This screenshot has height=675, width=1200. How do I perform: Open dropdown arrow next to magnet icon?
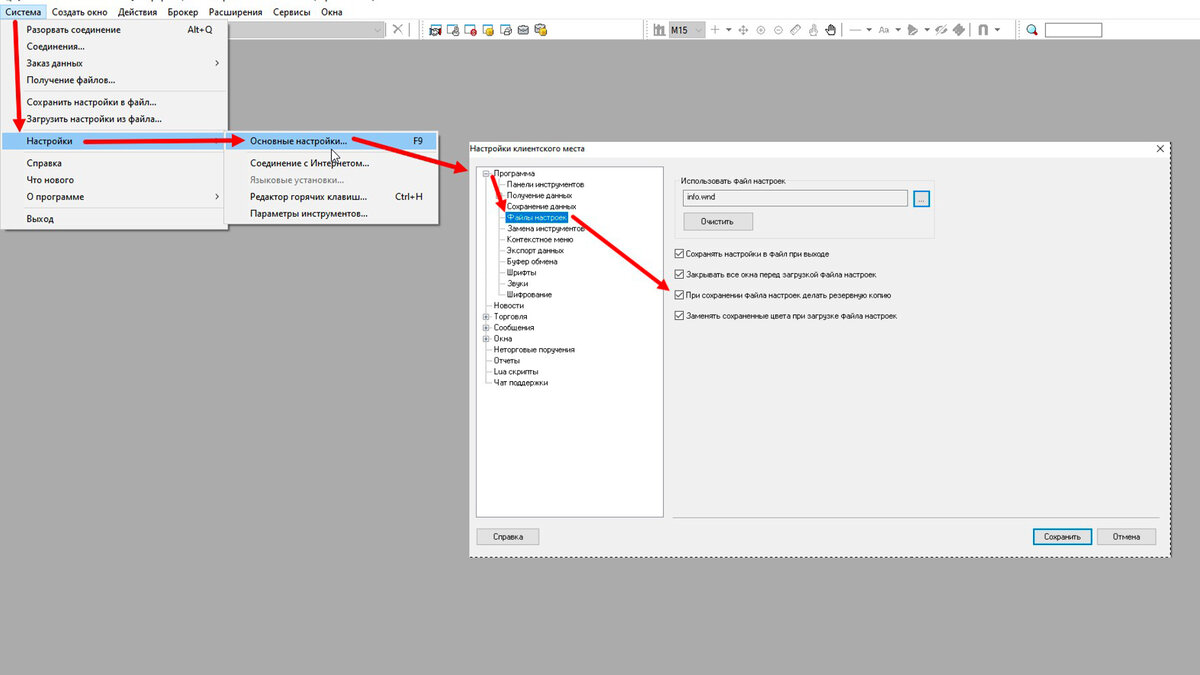click(x=997, y=30)
